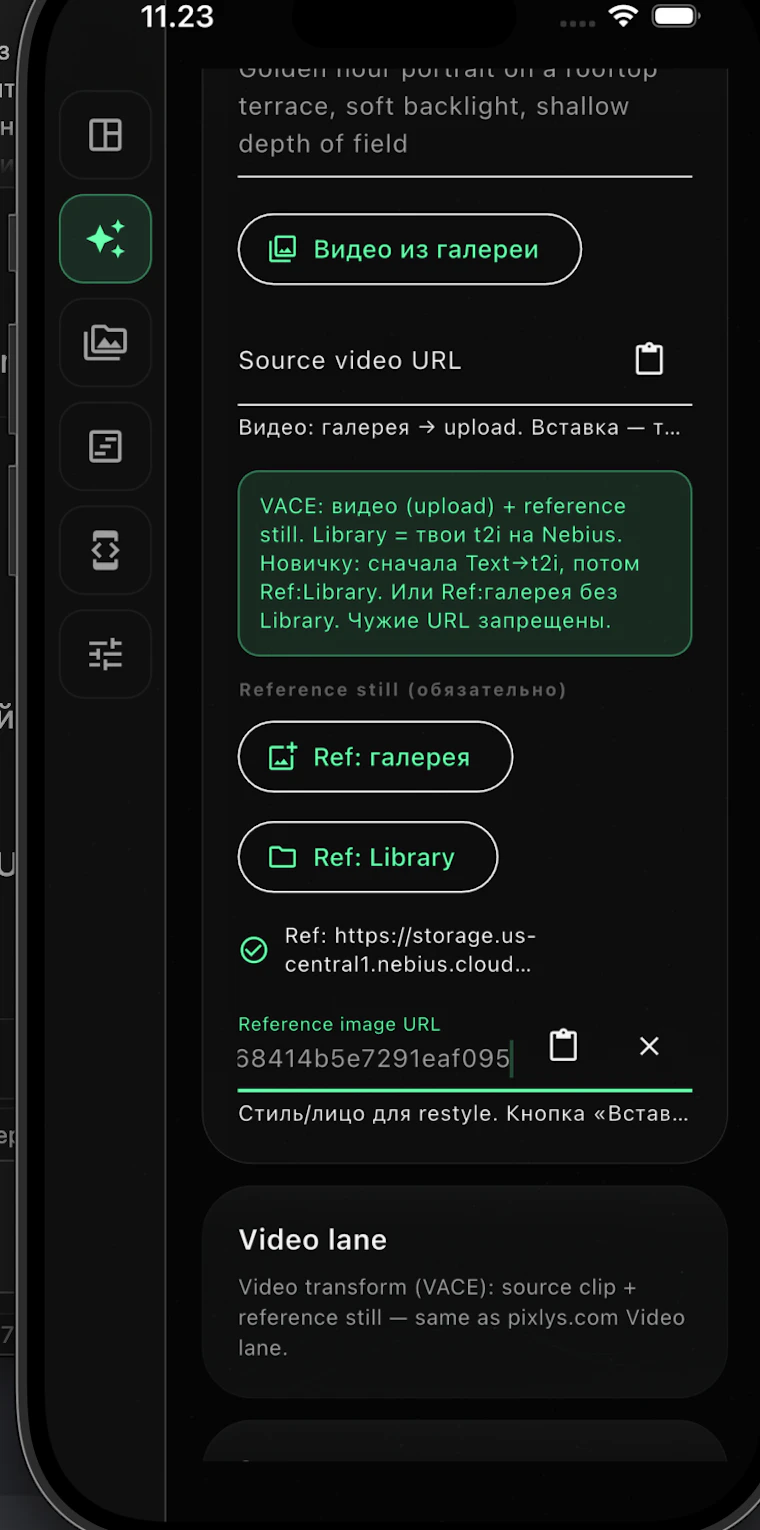Tap the Reference still (обязательно) label
This screenshot has height=1530, width=760.
coord(403,690)
